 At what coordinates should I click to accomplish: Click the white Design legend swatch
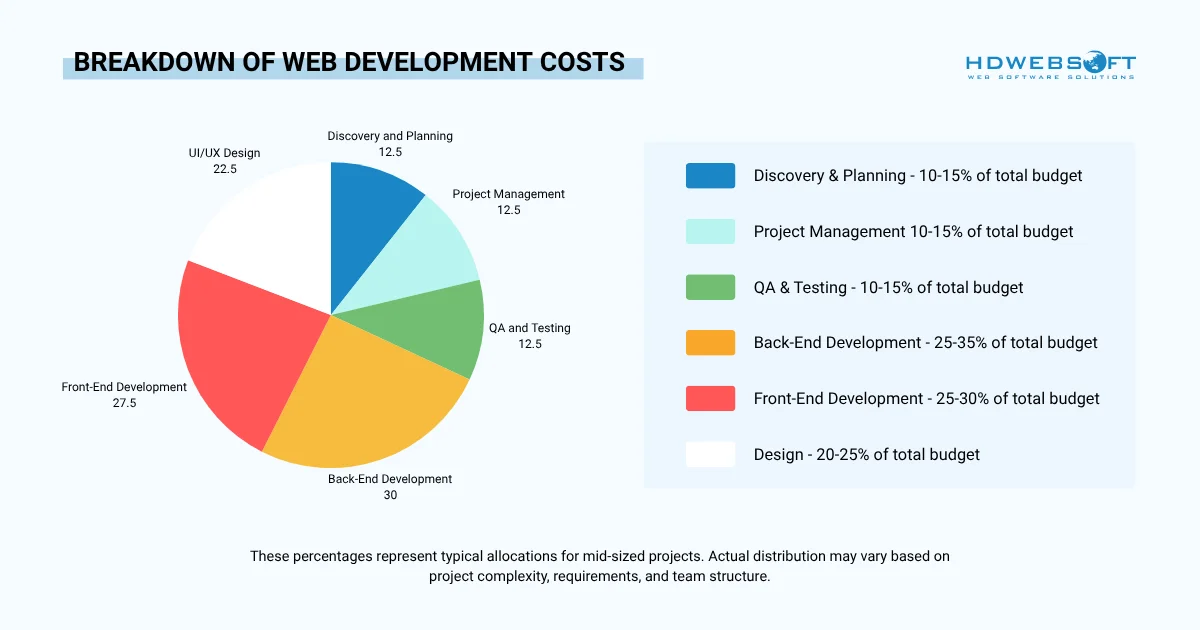pos(710,453)
